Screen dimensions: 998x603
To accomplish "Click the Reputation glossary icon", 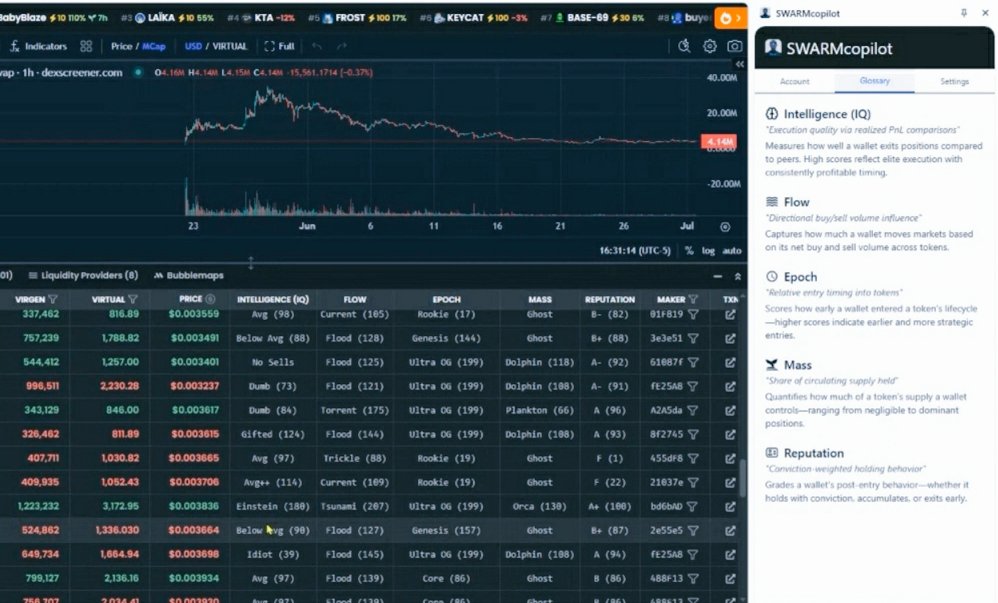I will click(x=772, y=453).
